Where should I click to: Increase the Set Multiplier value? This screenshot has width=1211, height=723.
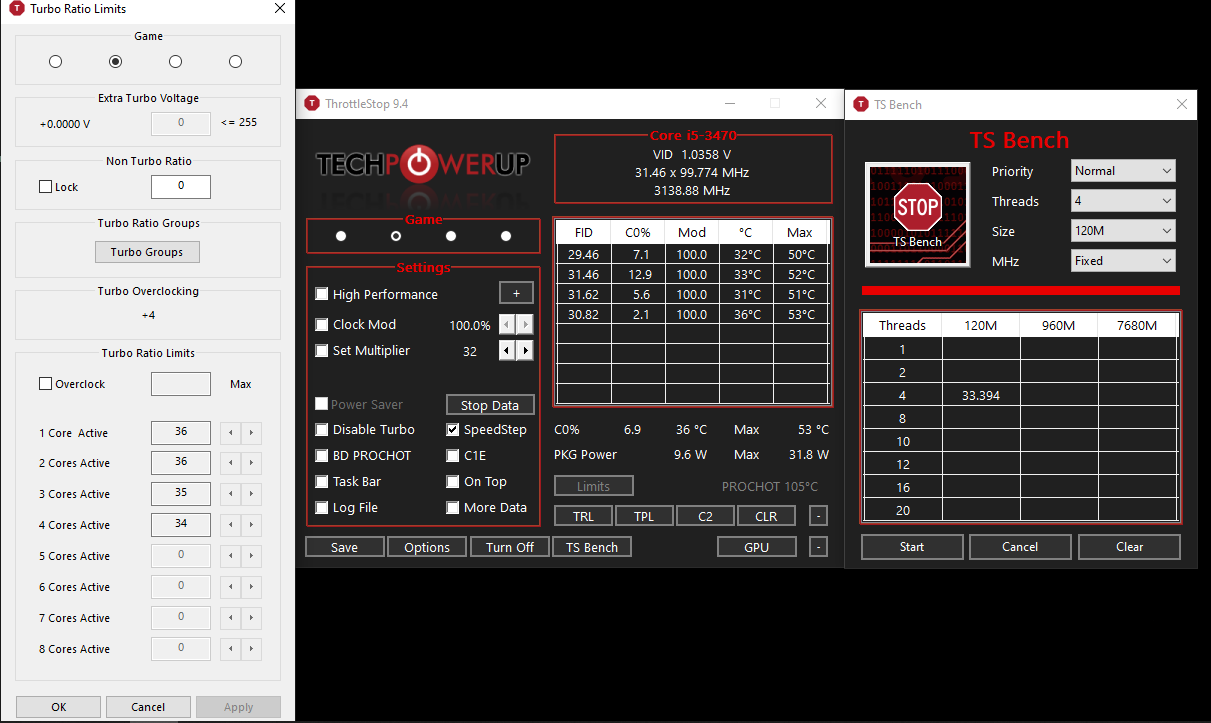pos(525,351)
